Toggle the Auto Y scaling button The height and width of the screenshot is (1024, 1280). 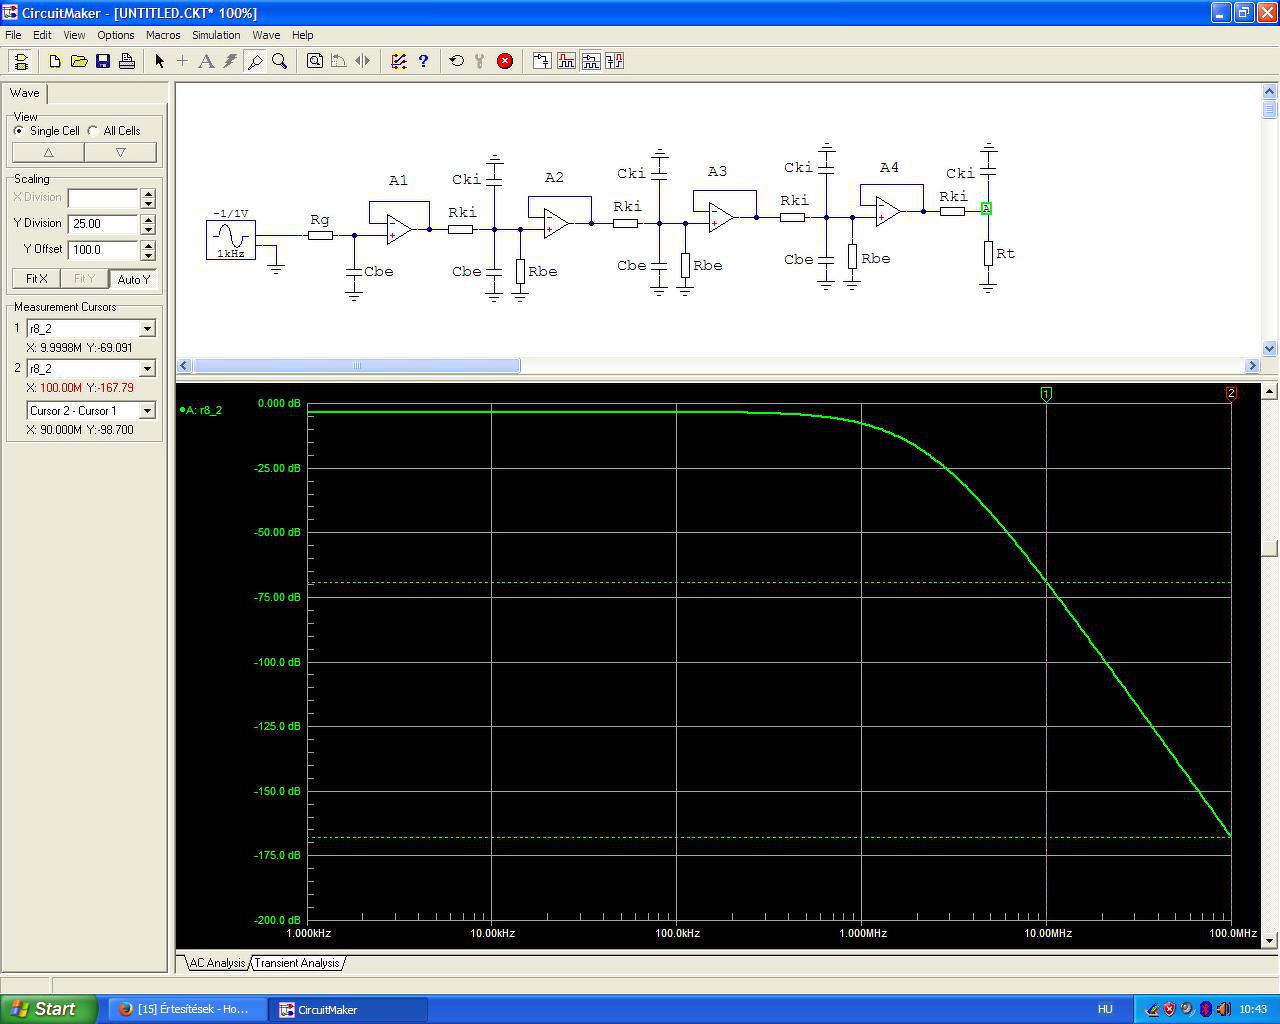[133, 279]
